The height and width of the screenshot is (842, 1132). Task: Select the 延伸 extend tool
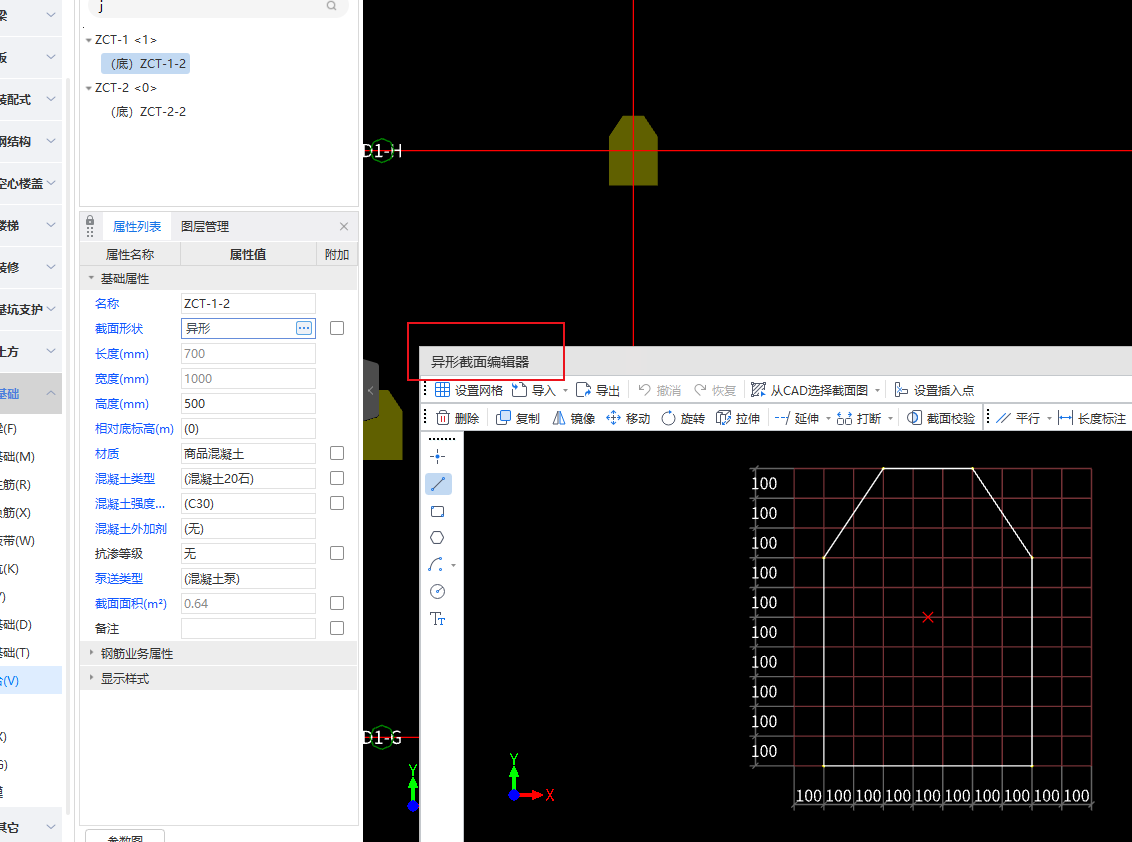point(796,418)
